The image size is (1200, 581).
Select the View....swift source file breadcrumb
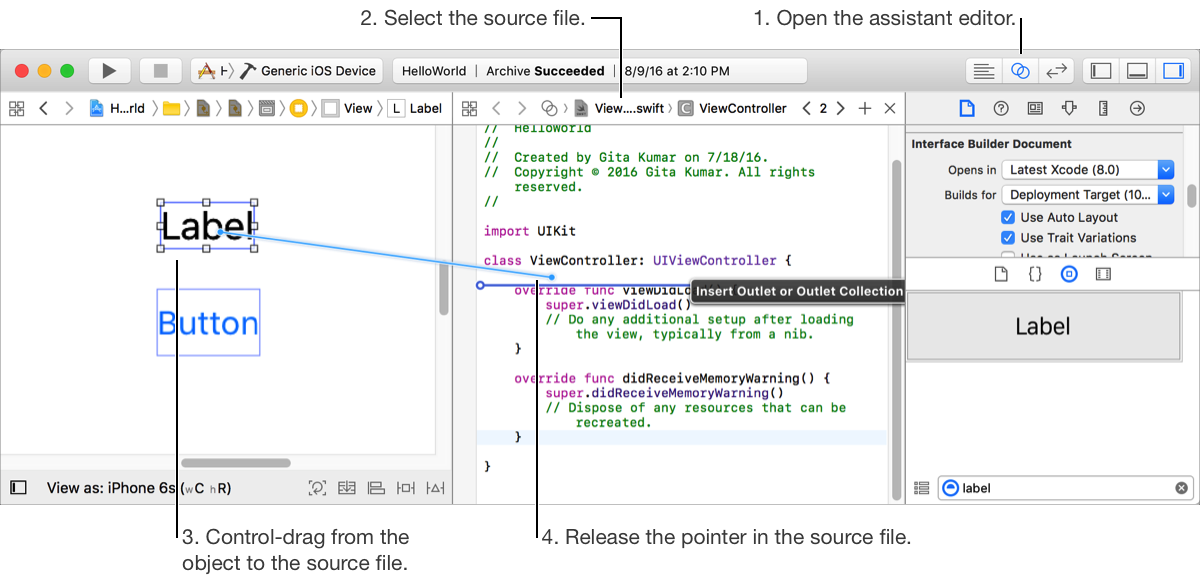coord(619,108)
